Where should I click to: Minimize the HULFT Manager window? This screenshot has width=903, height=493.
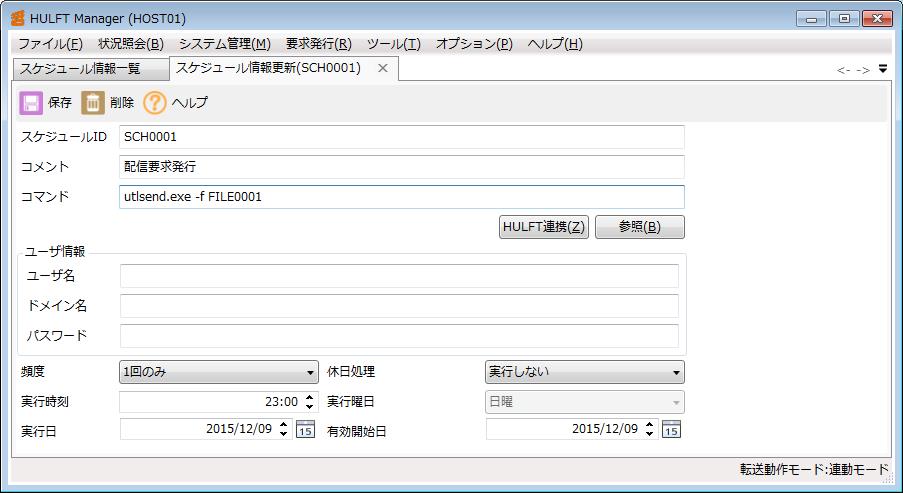coord(812,19)
